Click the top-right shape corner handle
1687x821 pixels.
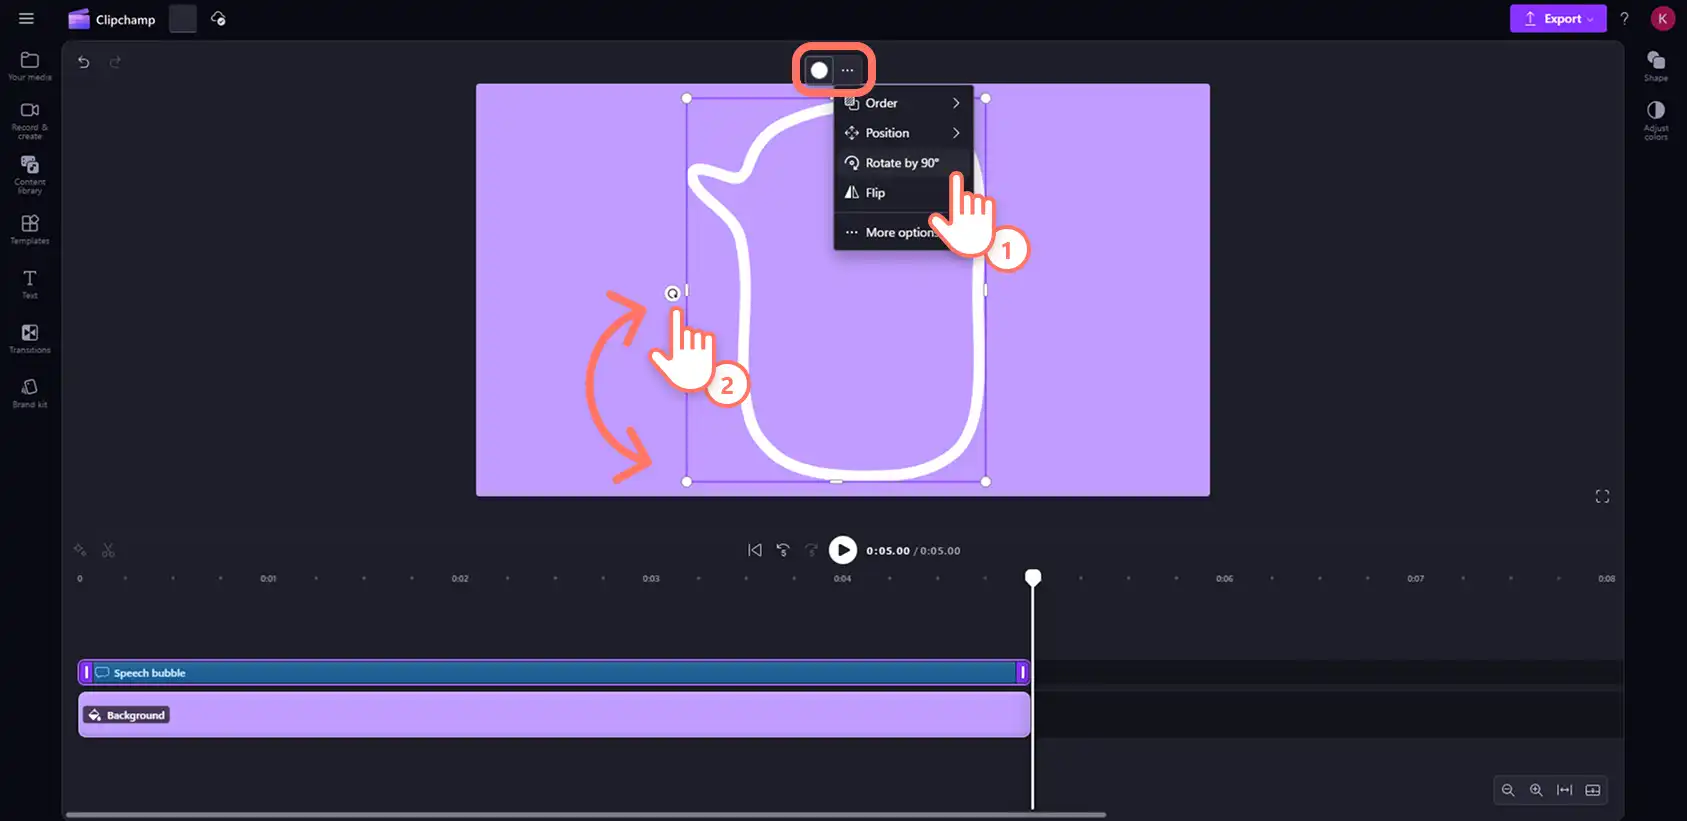[985, 98]
